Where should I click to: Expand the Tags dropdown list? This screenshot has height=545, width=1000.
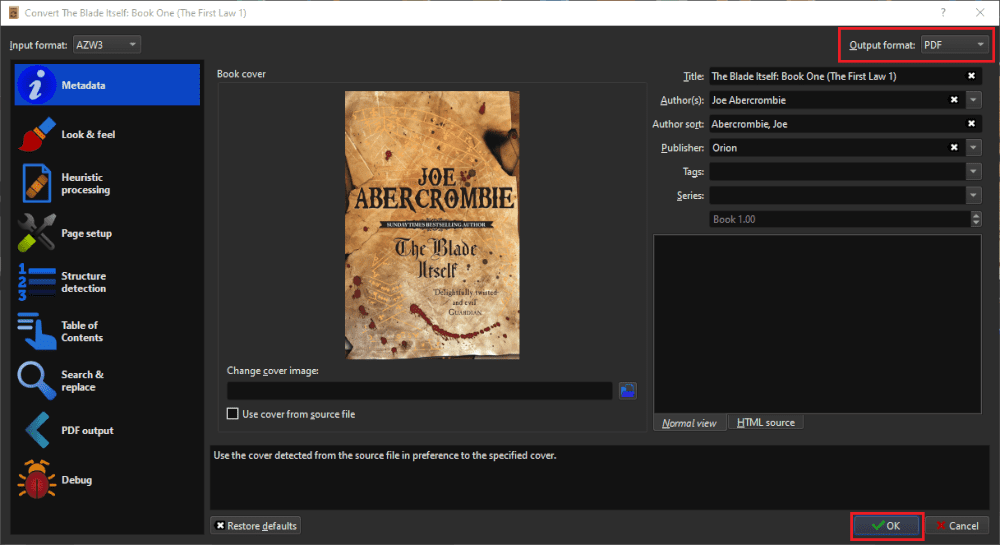point(973,171)
